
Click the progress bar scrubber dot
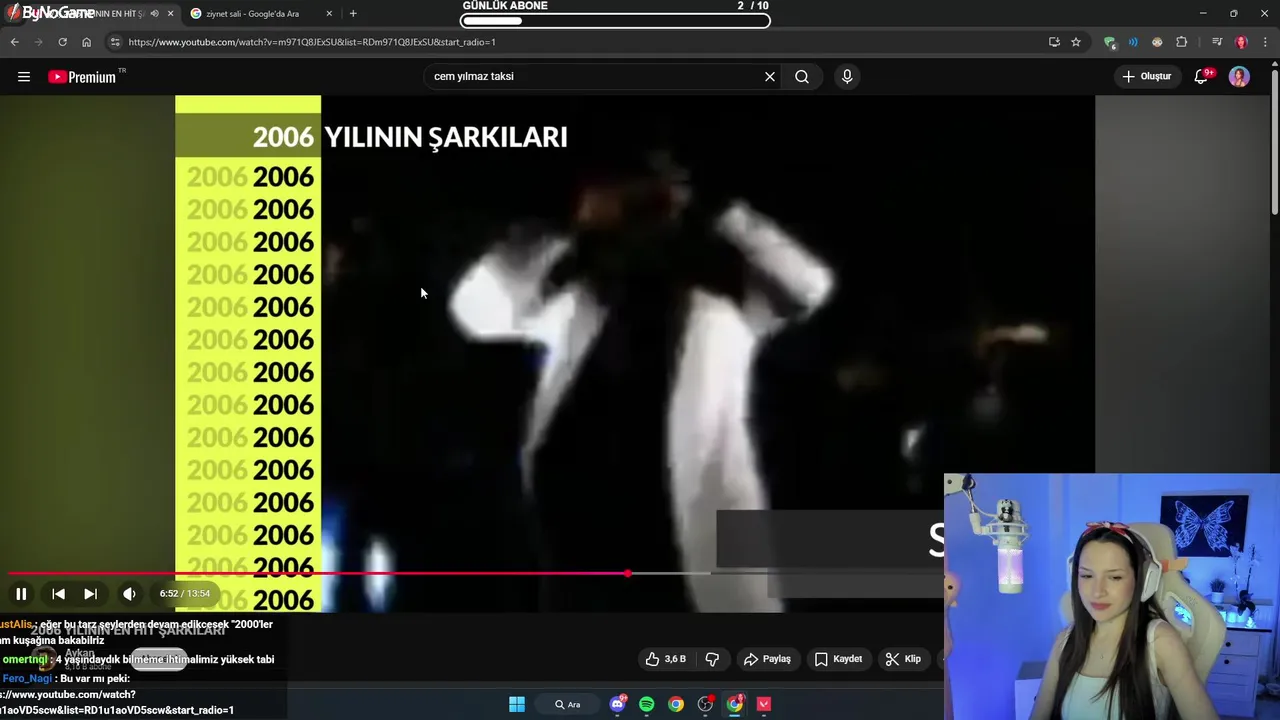point(627,573)
